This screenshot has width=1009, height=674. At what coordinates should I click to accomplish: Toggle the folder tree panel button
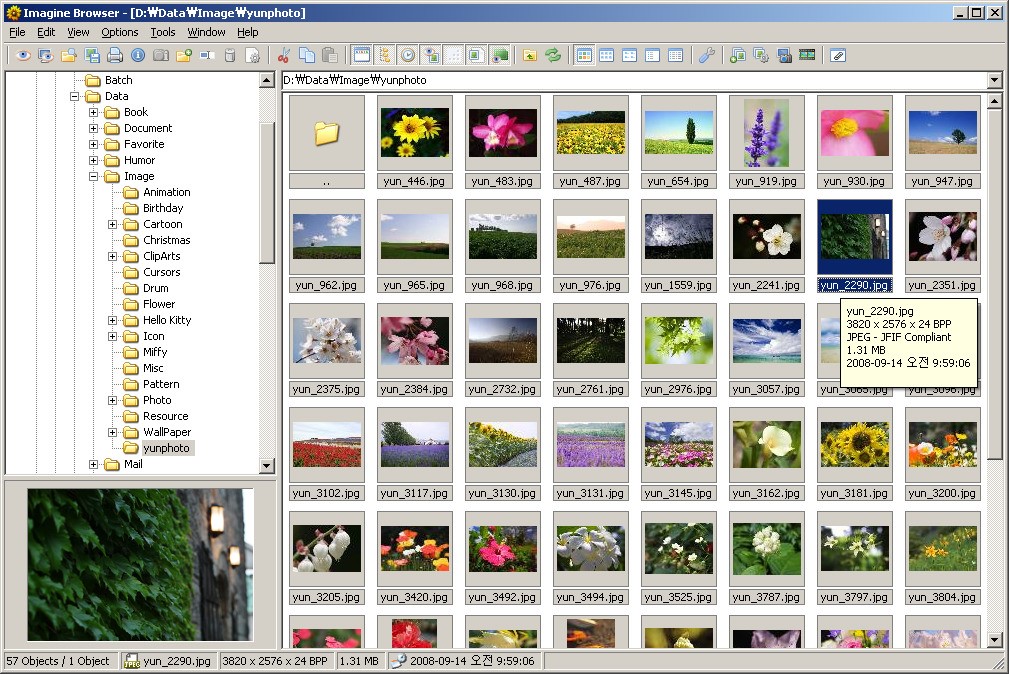click(x=385, y=56)
